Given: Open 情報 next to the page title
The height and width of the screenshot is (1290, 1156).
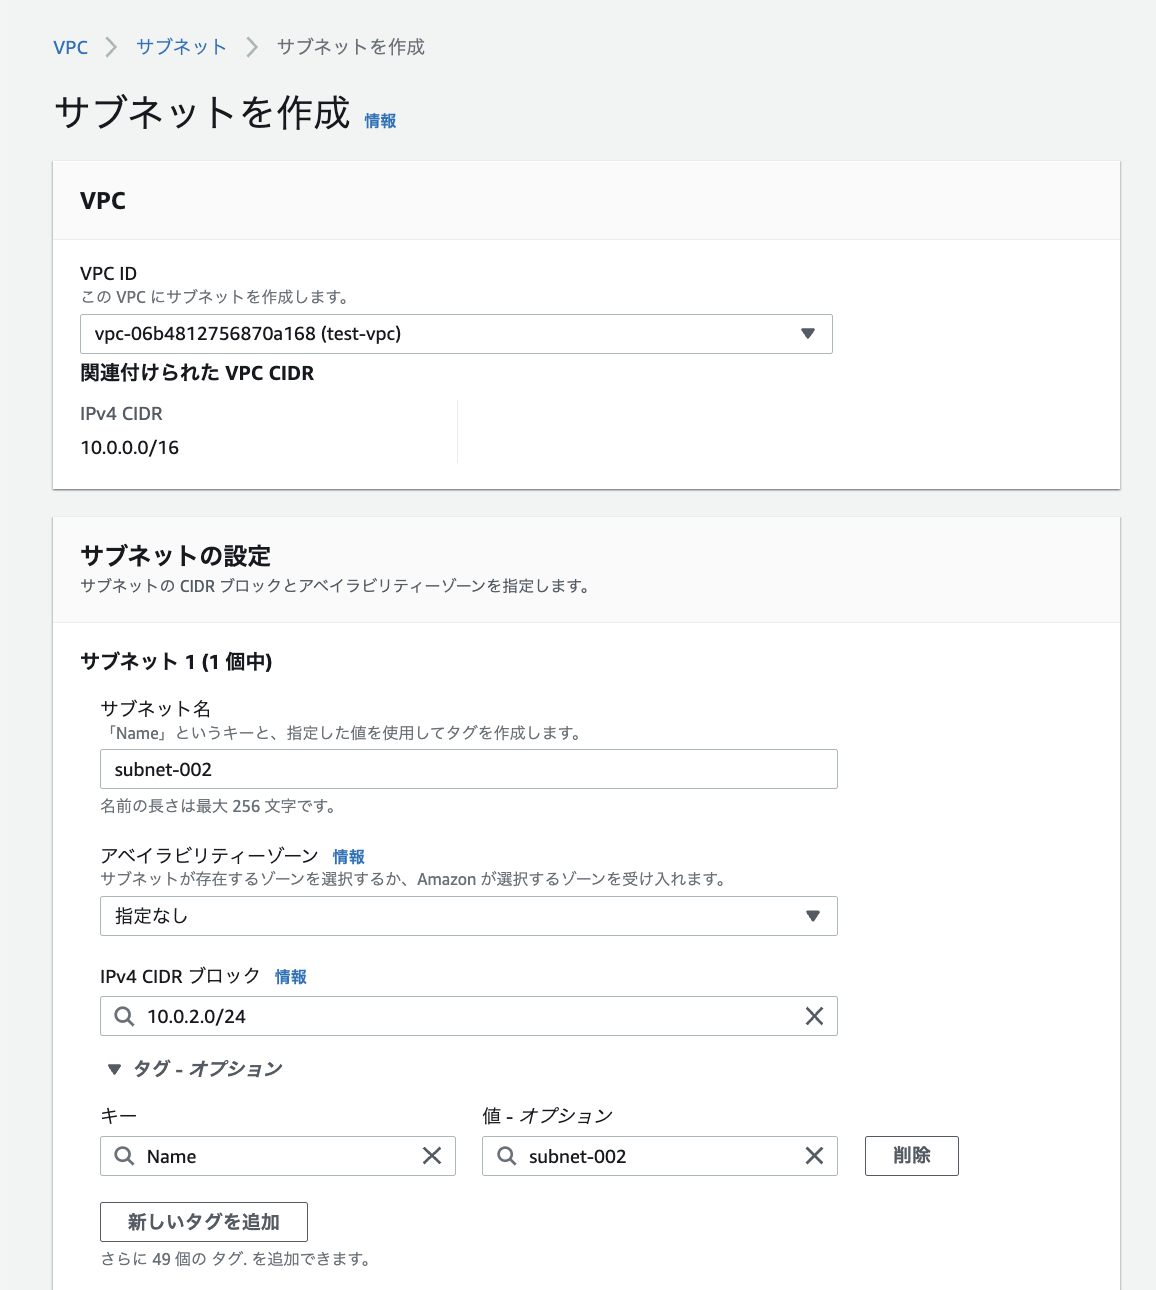Looking at the screenshot, I should [380, 120].
